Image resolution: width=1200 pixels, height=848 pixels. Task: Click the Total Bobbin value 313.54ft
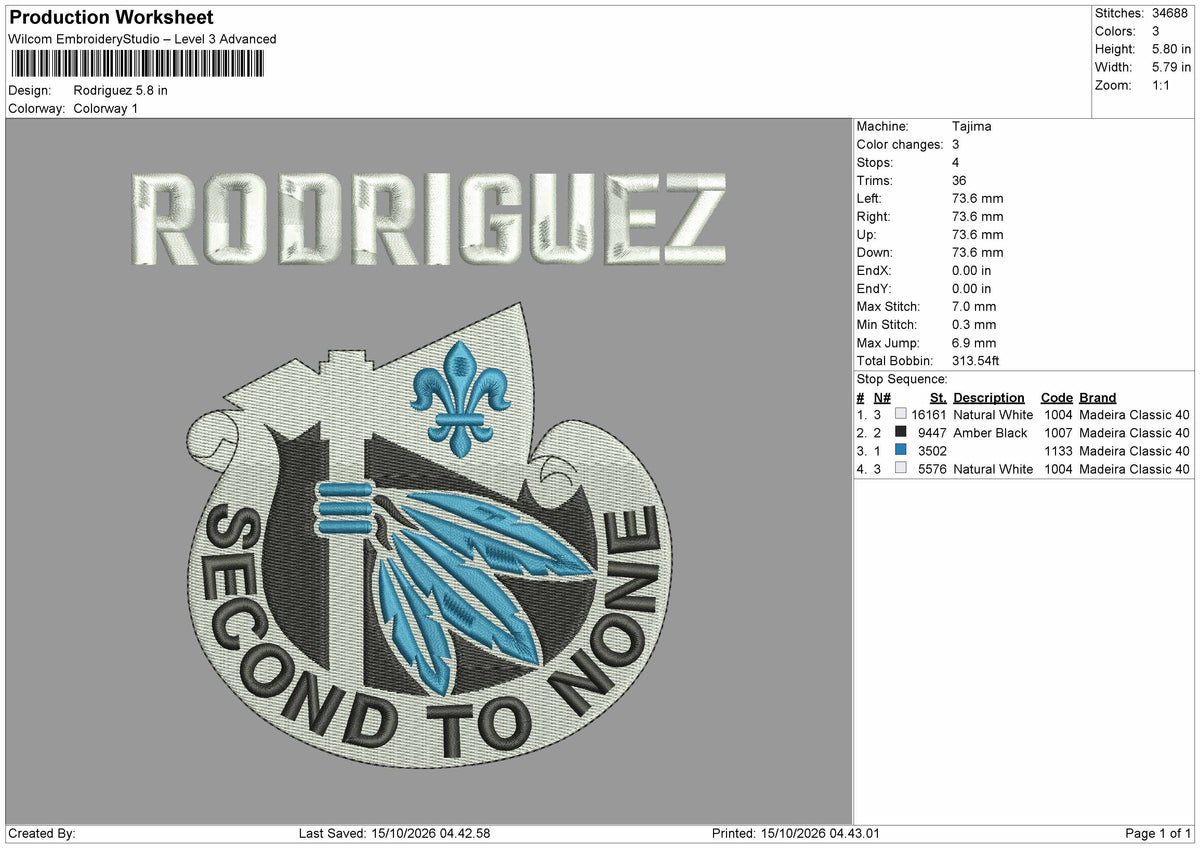coord(976,360)
